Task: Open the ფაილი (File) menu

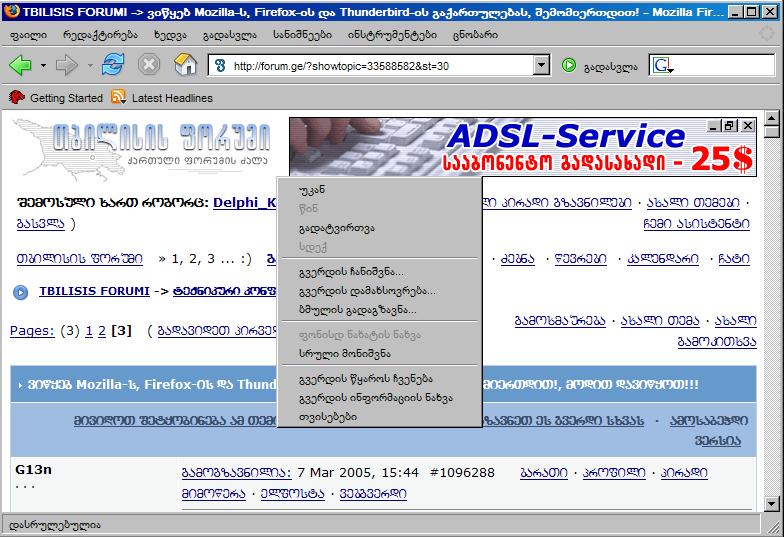Action: [28, 34]
